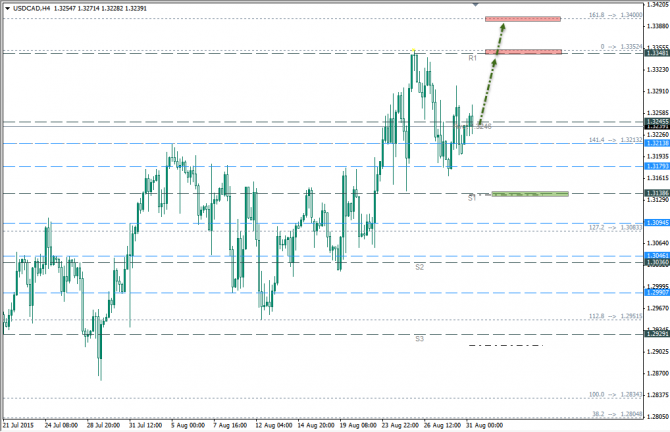This screenshot has width=670, height=432.
Task: Click the 1.33481 price tag on axis
Action: click(657, 53)
